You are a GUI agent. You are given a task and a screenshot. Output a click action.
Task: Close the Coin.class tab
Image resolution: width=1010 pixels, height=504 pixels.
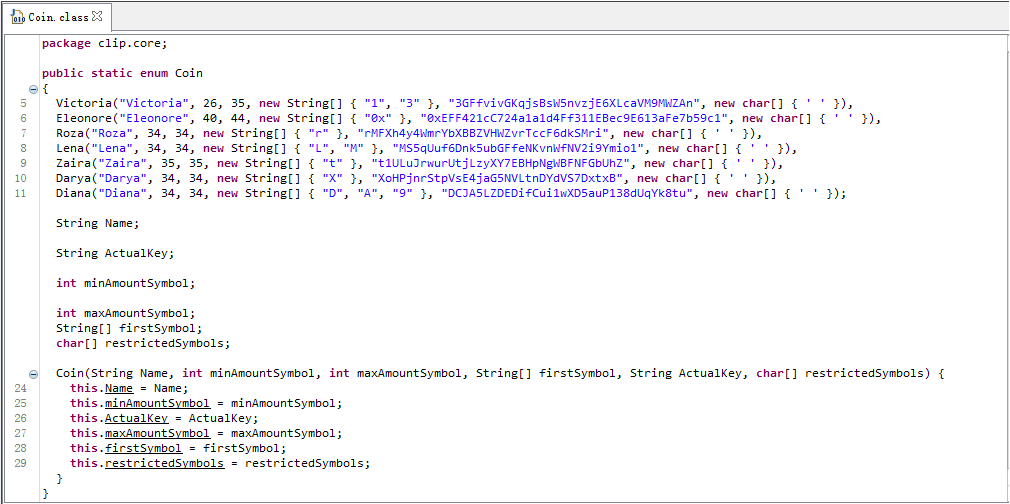click(97, 17)
